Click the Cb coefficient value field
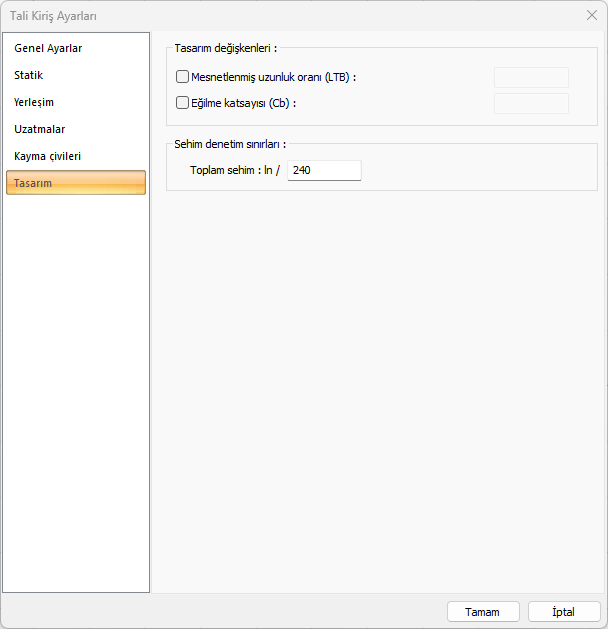 point(531,103)
